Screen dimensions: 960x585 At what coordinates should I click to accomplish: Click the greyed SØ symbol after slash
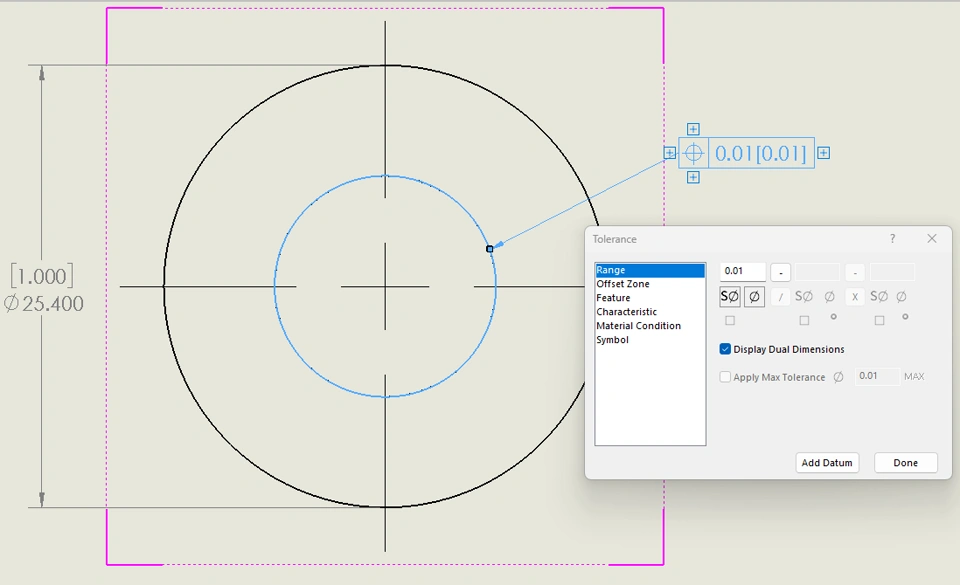point(803,297)
